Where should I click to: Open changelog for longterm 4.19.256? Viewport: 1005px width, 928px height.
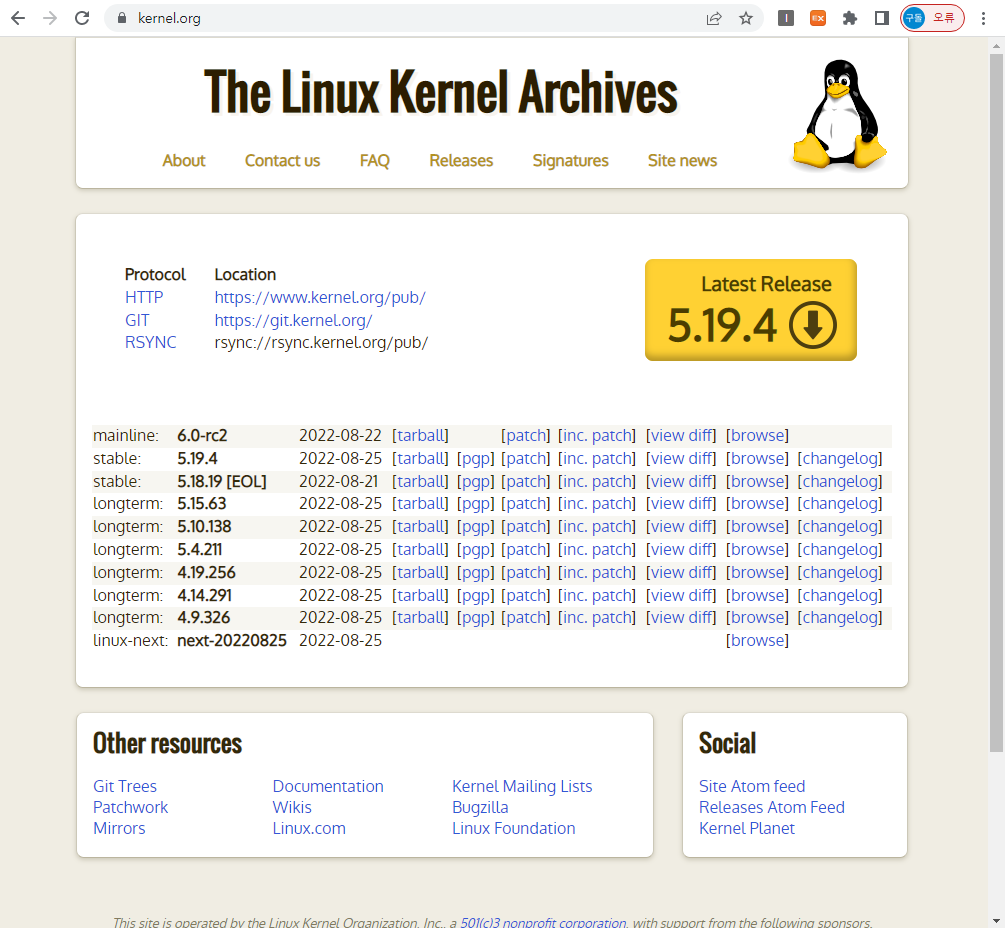(840, 572)
